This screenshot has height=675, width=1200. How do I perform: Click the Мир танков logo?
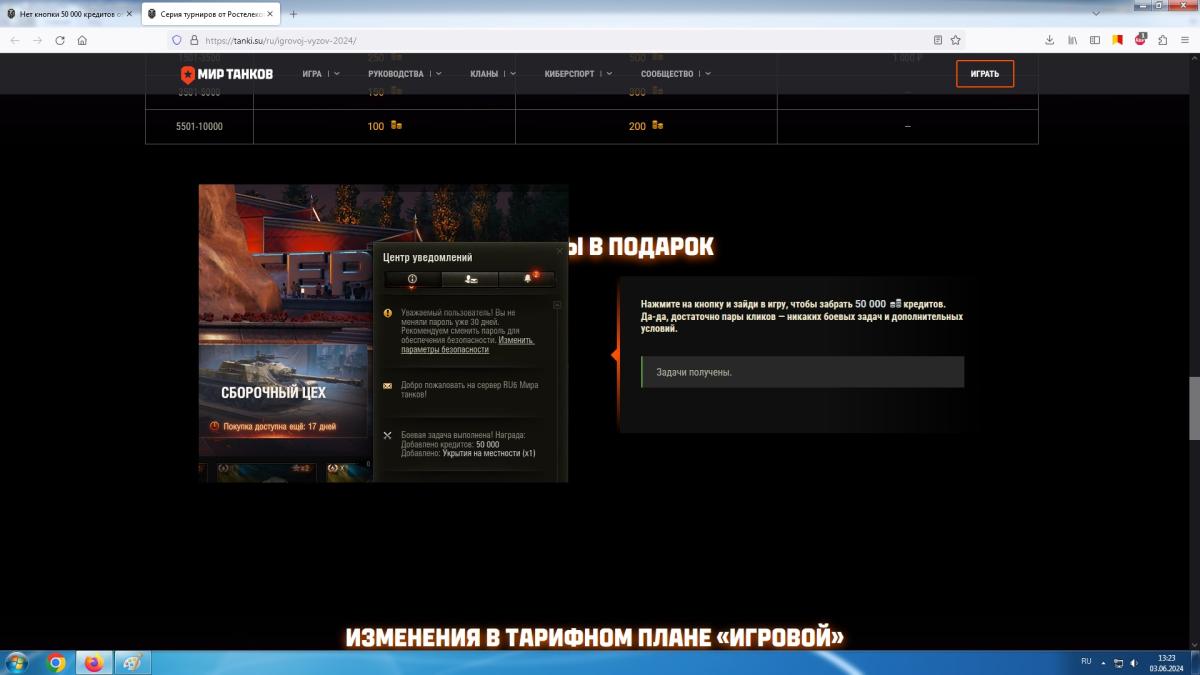[227, 74]
